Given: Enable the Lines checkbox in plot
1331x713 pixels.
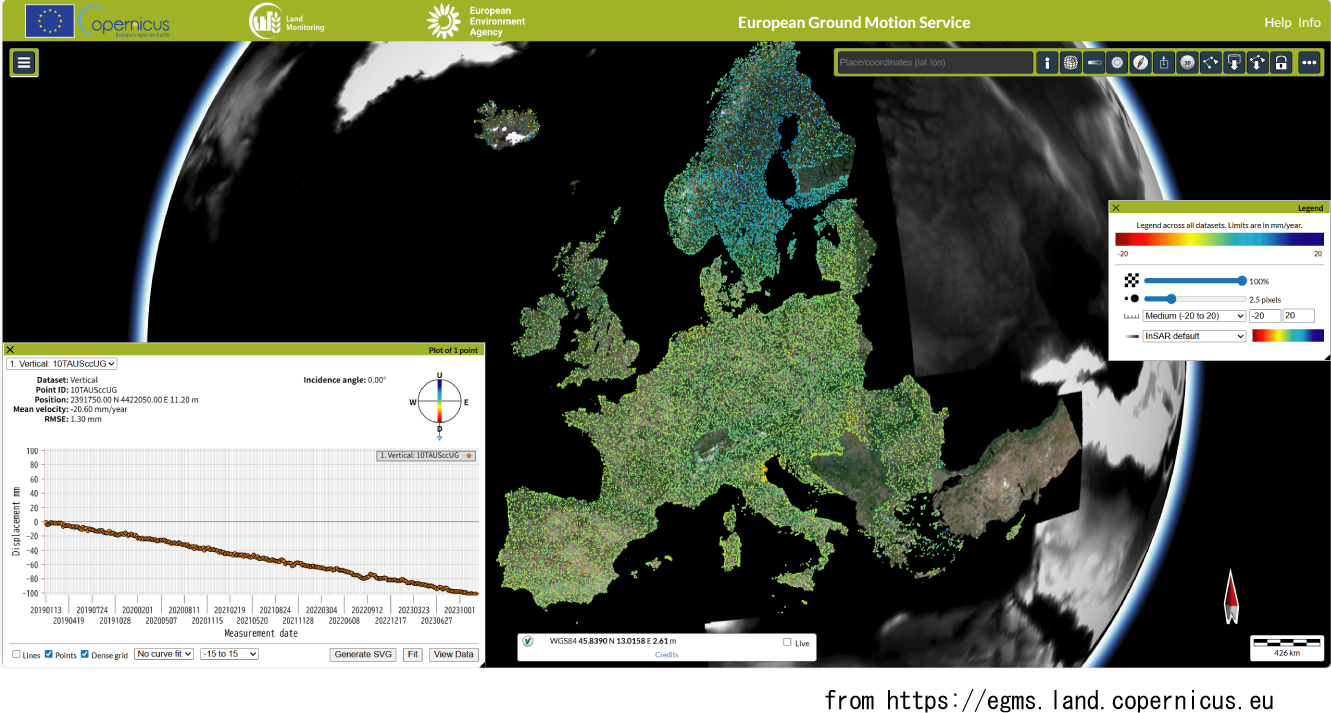Looking at the screenshot, I should [x=16, y=654].
